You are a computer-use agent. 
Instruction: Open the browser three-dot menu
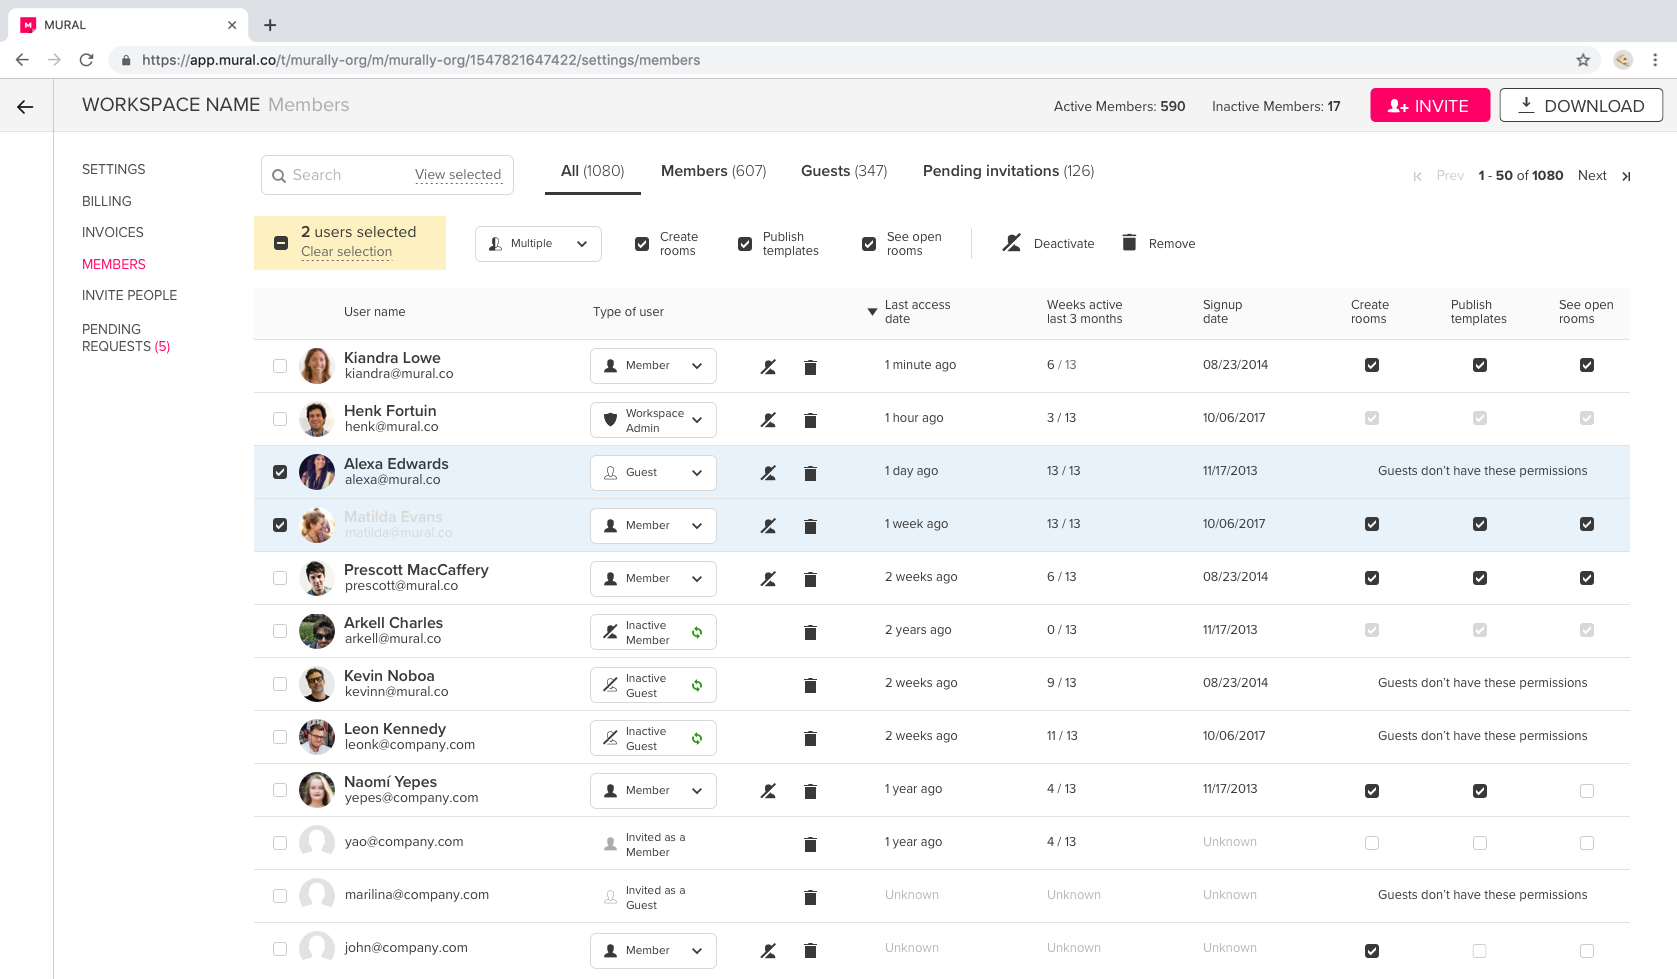[1655, 60]
